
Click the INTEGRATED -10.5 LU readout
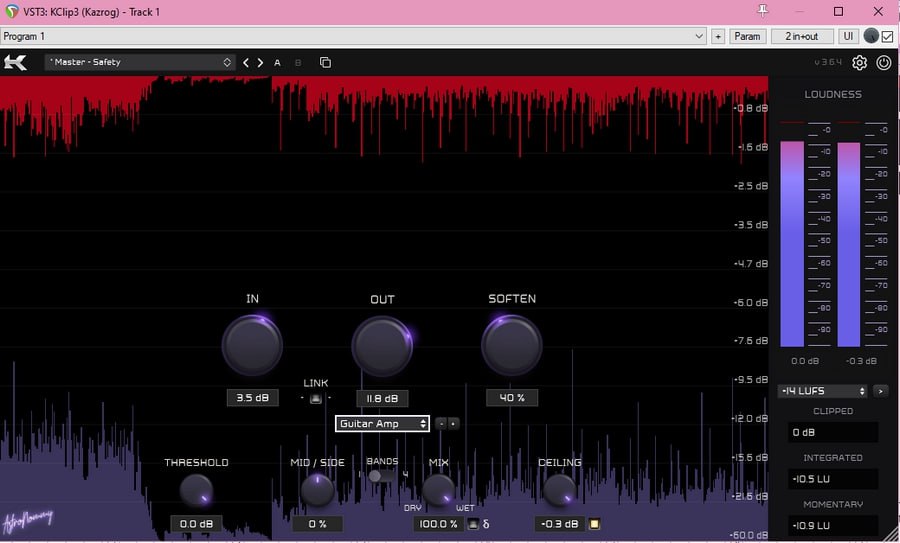(833, 479)
